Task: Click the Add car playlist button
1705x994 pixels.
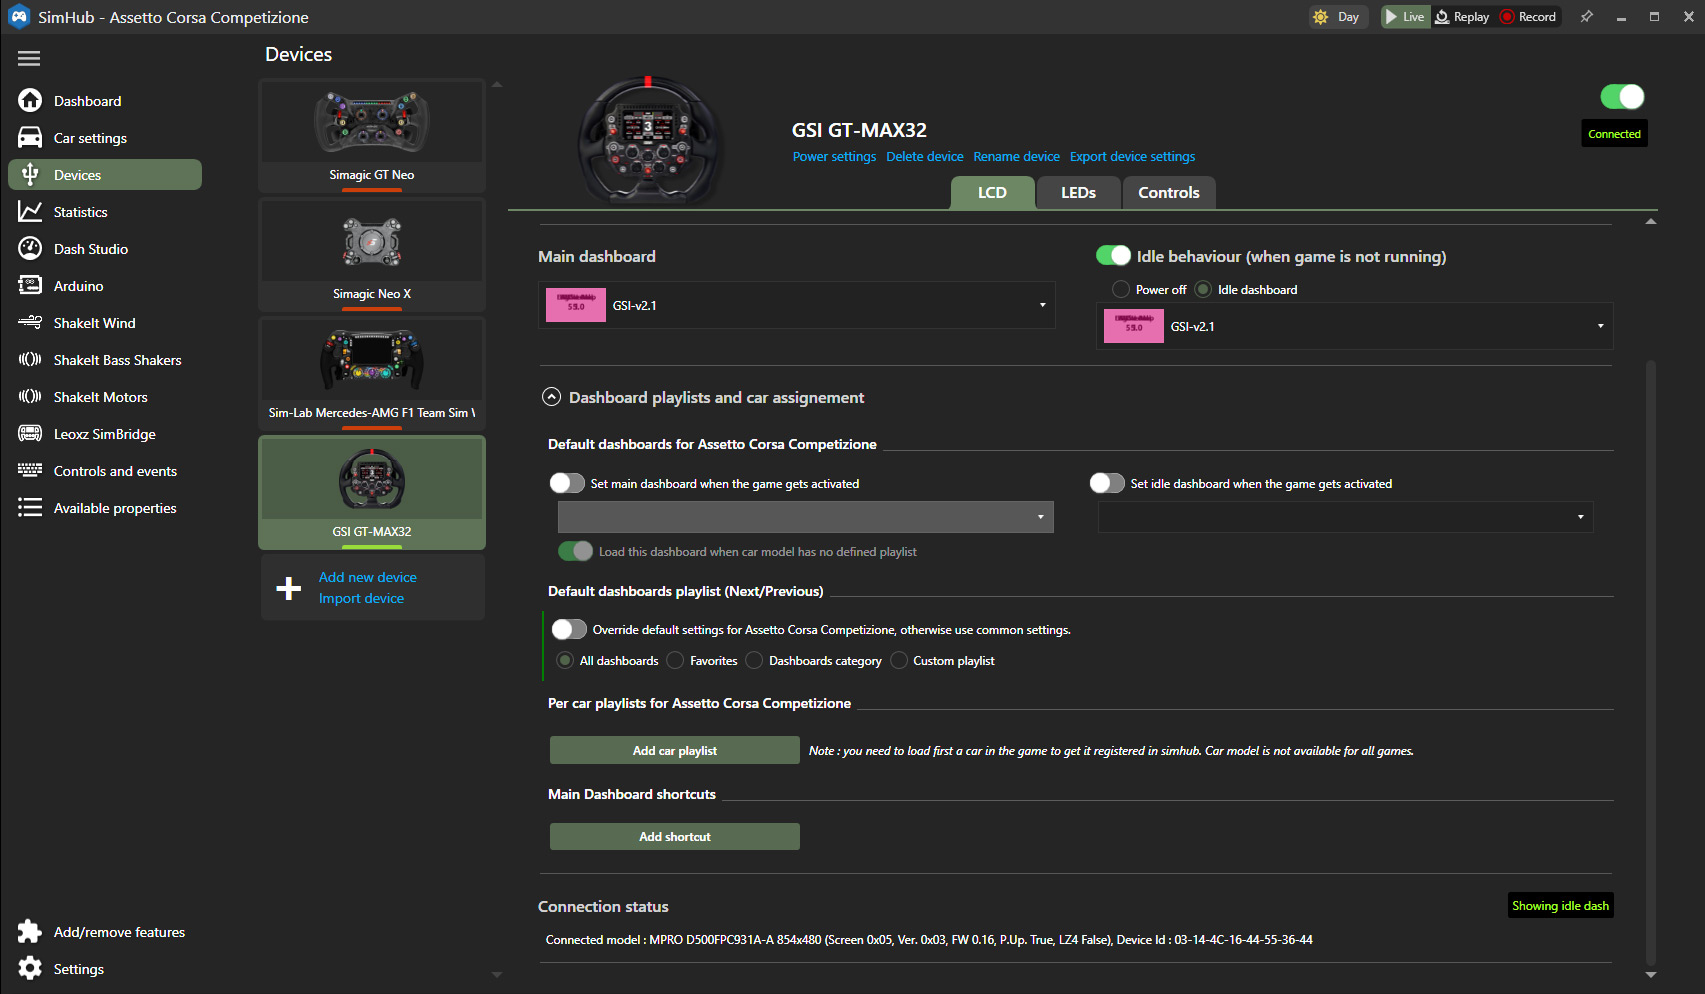Action: point(674,751)
